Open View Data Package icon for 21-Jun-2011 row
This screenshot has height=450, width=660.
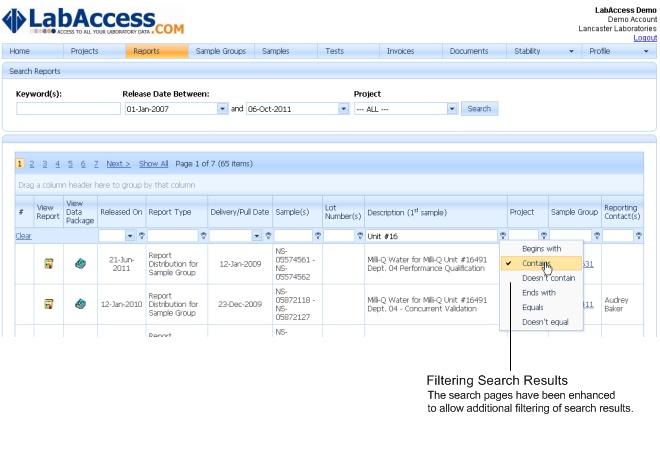tap(80, 263)
